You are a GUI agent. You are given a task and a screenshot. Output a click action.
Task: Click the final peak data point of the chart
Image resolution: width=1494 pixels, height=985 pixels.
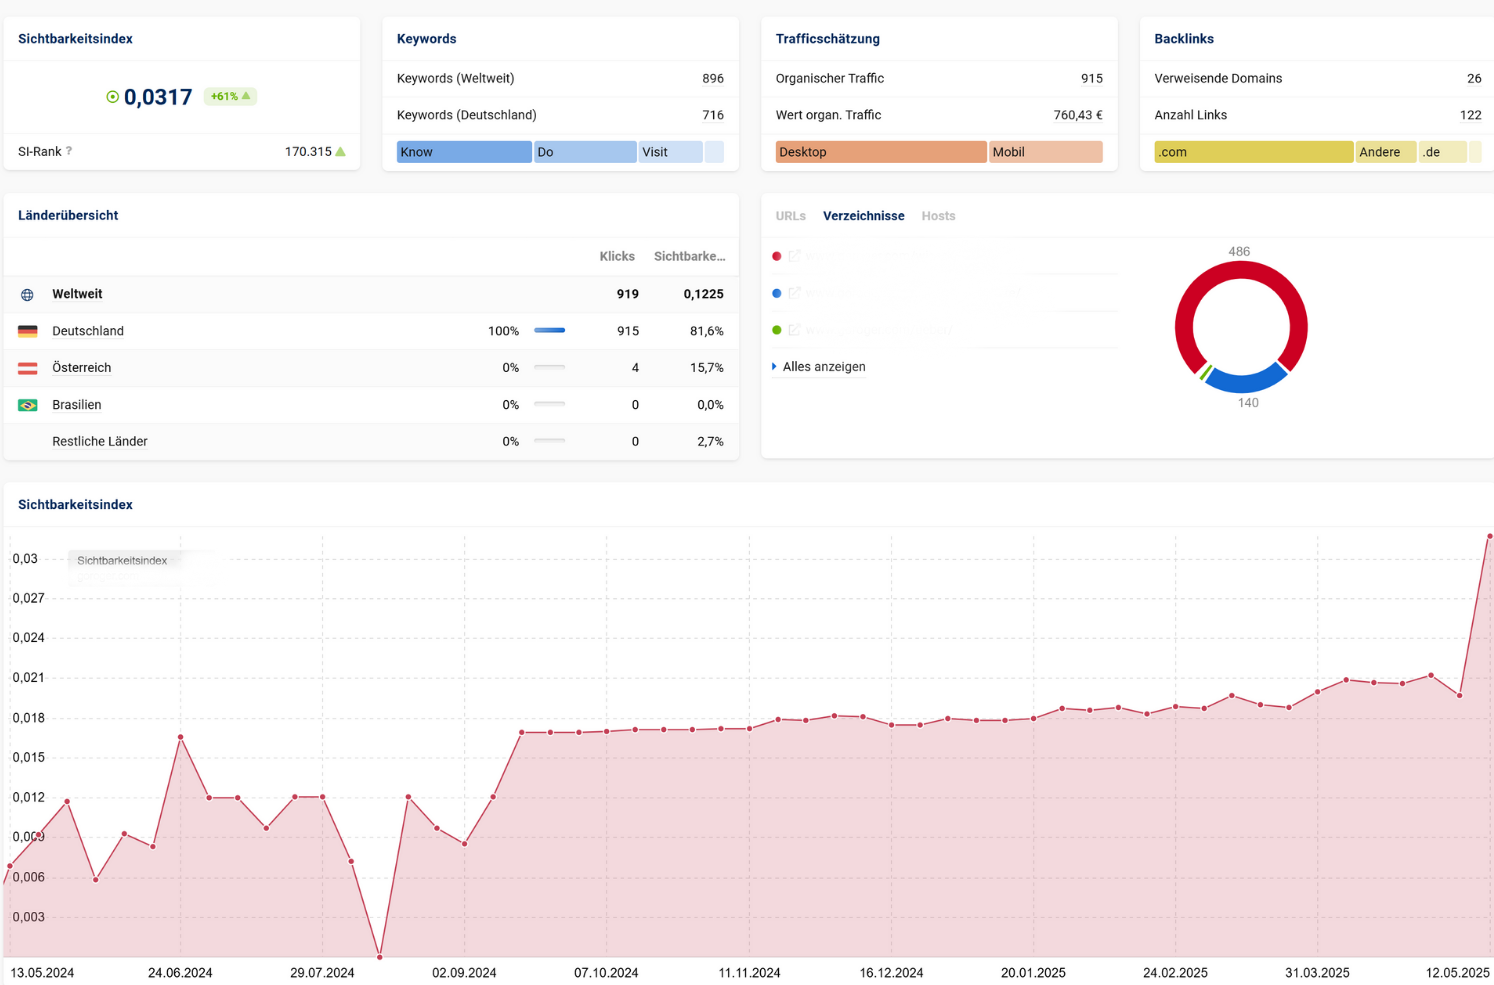coord(1490,537)
